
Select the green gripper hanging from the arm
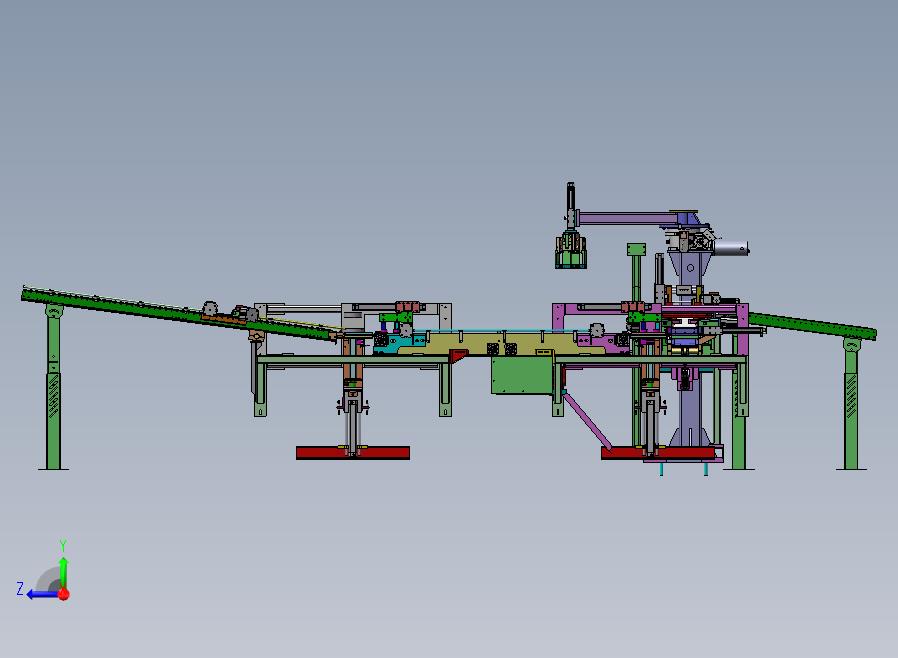571,251
